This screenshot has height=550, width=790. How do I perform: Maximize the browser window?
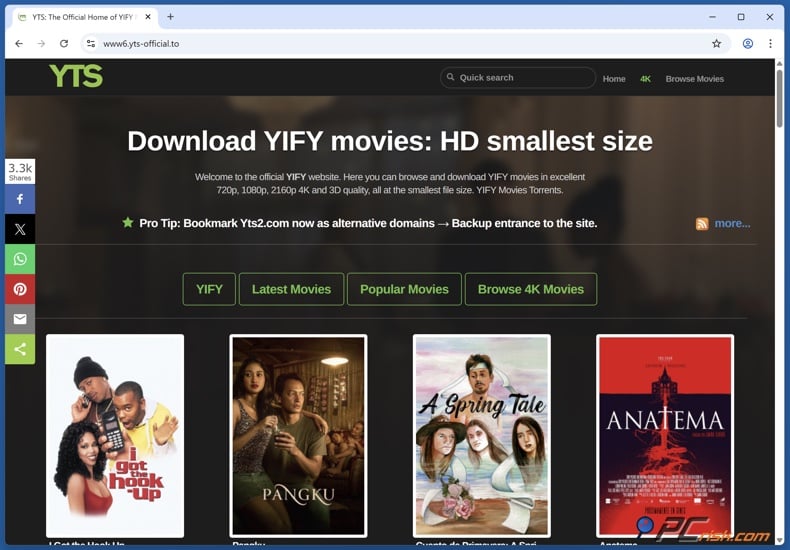tap(741, 17)
